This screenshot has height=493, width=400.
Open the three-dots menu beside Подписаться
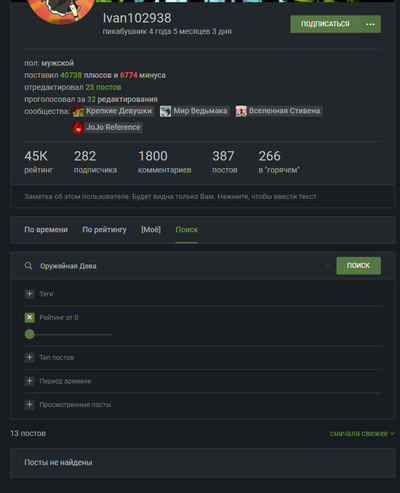[370, 24]
